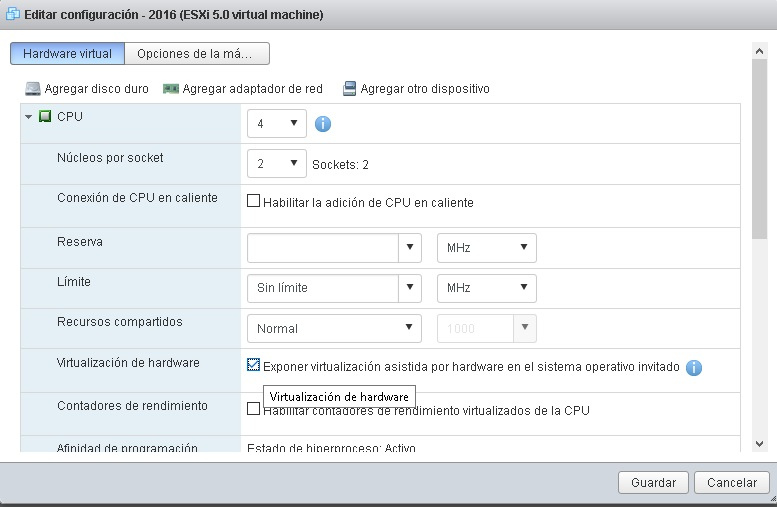Click the VM icon in the dialog title bar
This screenshot has height=507, width=777.
pyautogui.click(x=14, y=16)
